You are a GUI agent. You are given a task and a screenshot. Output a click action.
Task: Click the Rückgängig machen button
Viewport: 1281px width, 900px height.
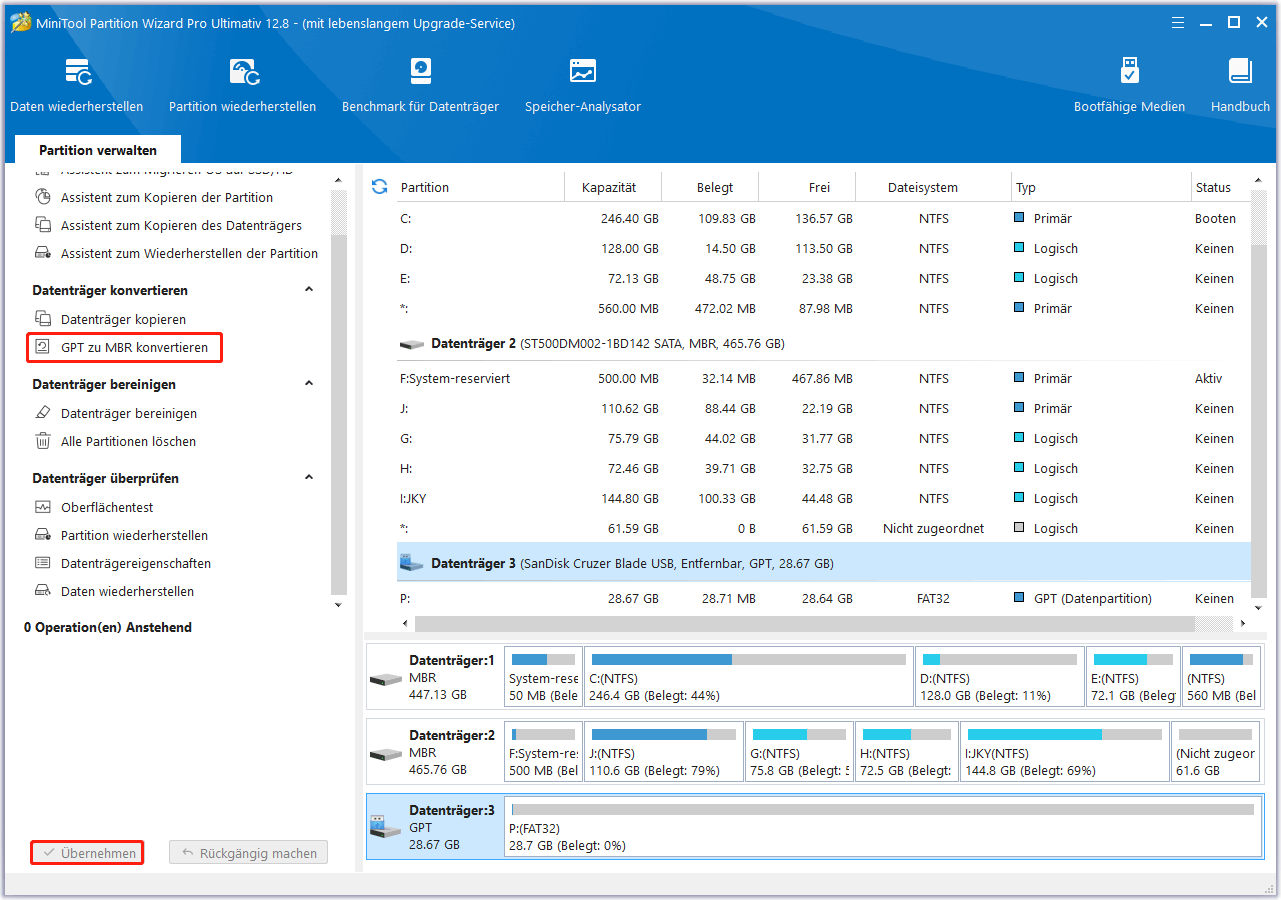(x=249, y=853)
